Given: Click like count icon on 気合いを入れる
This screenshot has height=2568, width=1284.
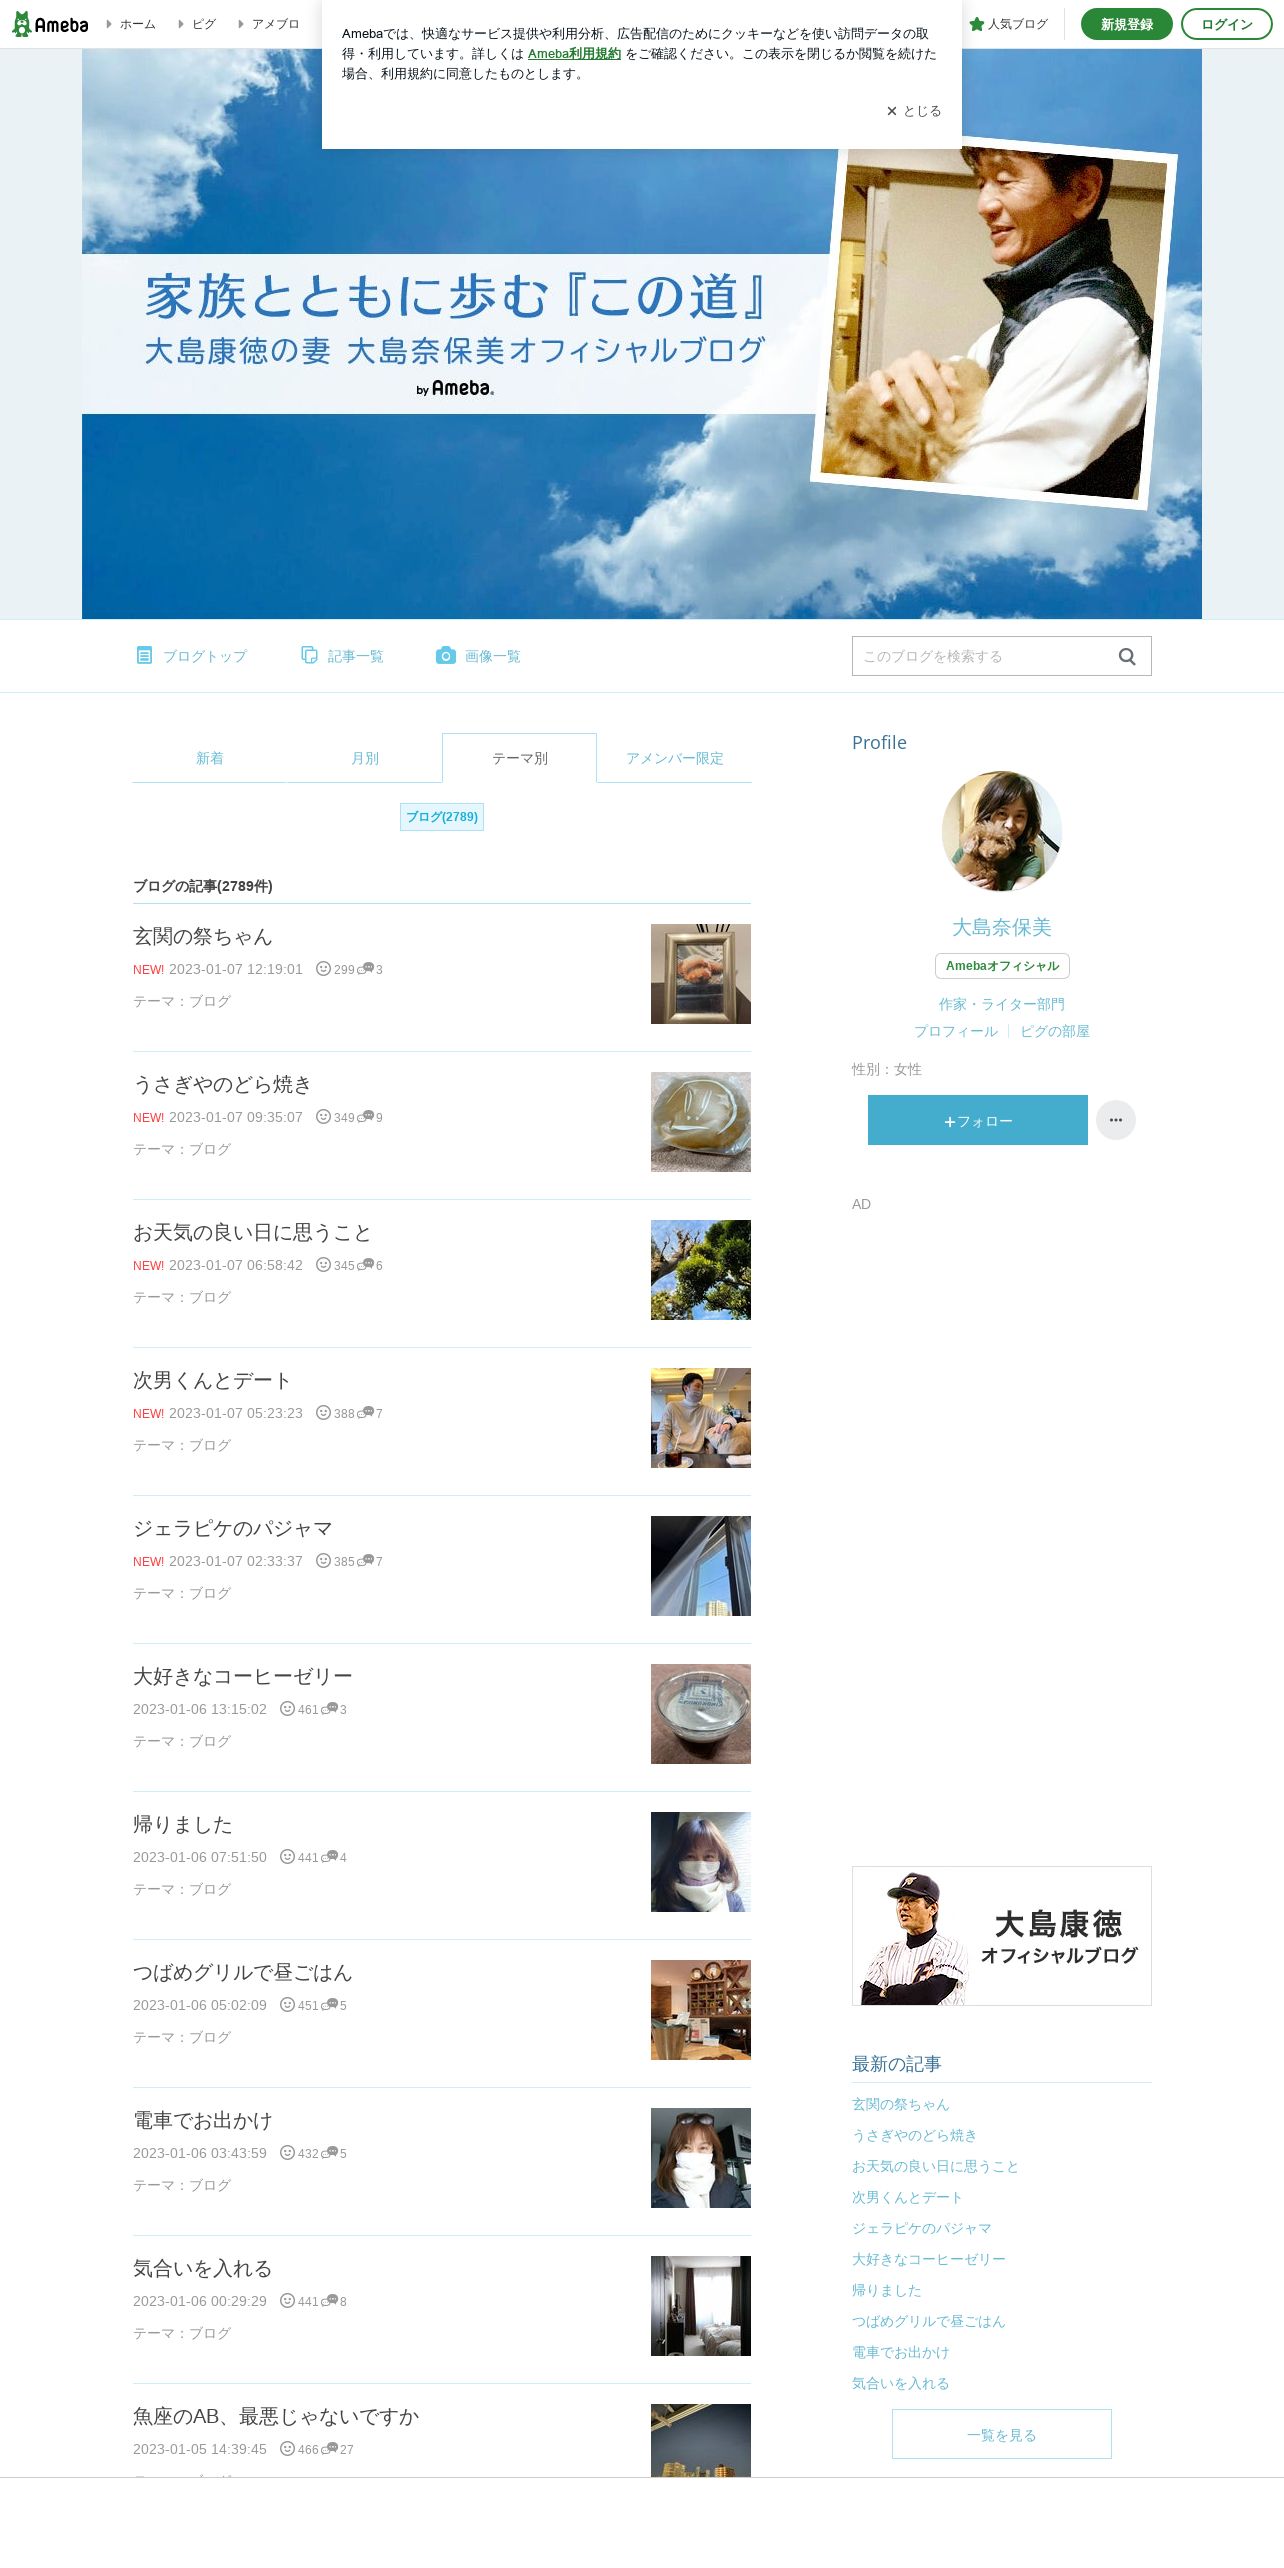Looking at the screenshot, I should 287,2300.
